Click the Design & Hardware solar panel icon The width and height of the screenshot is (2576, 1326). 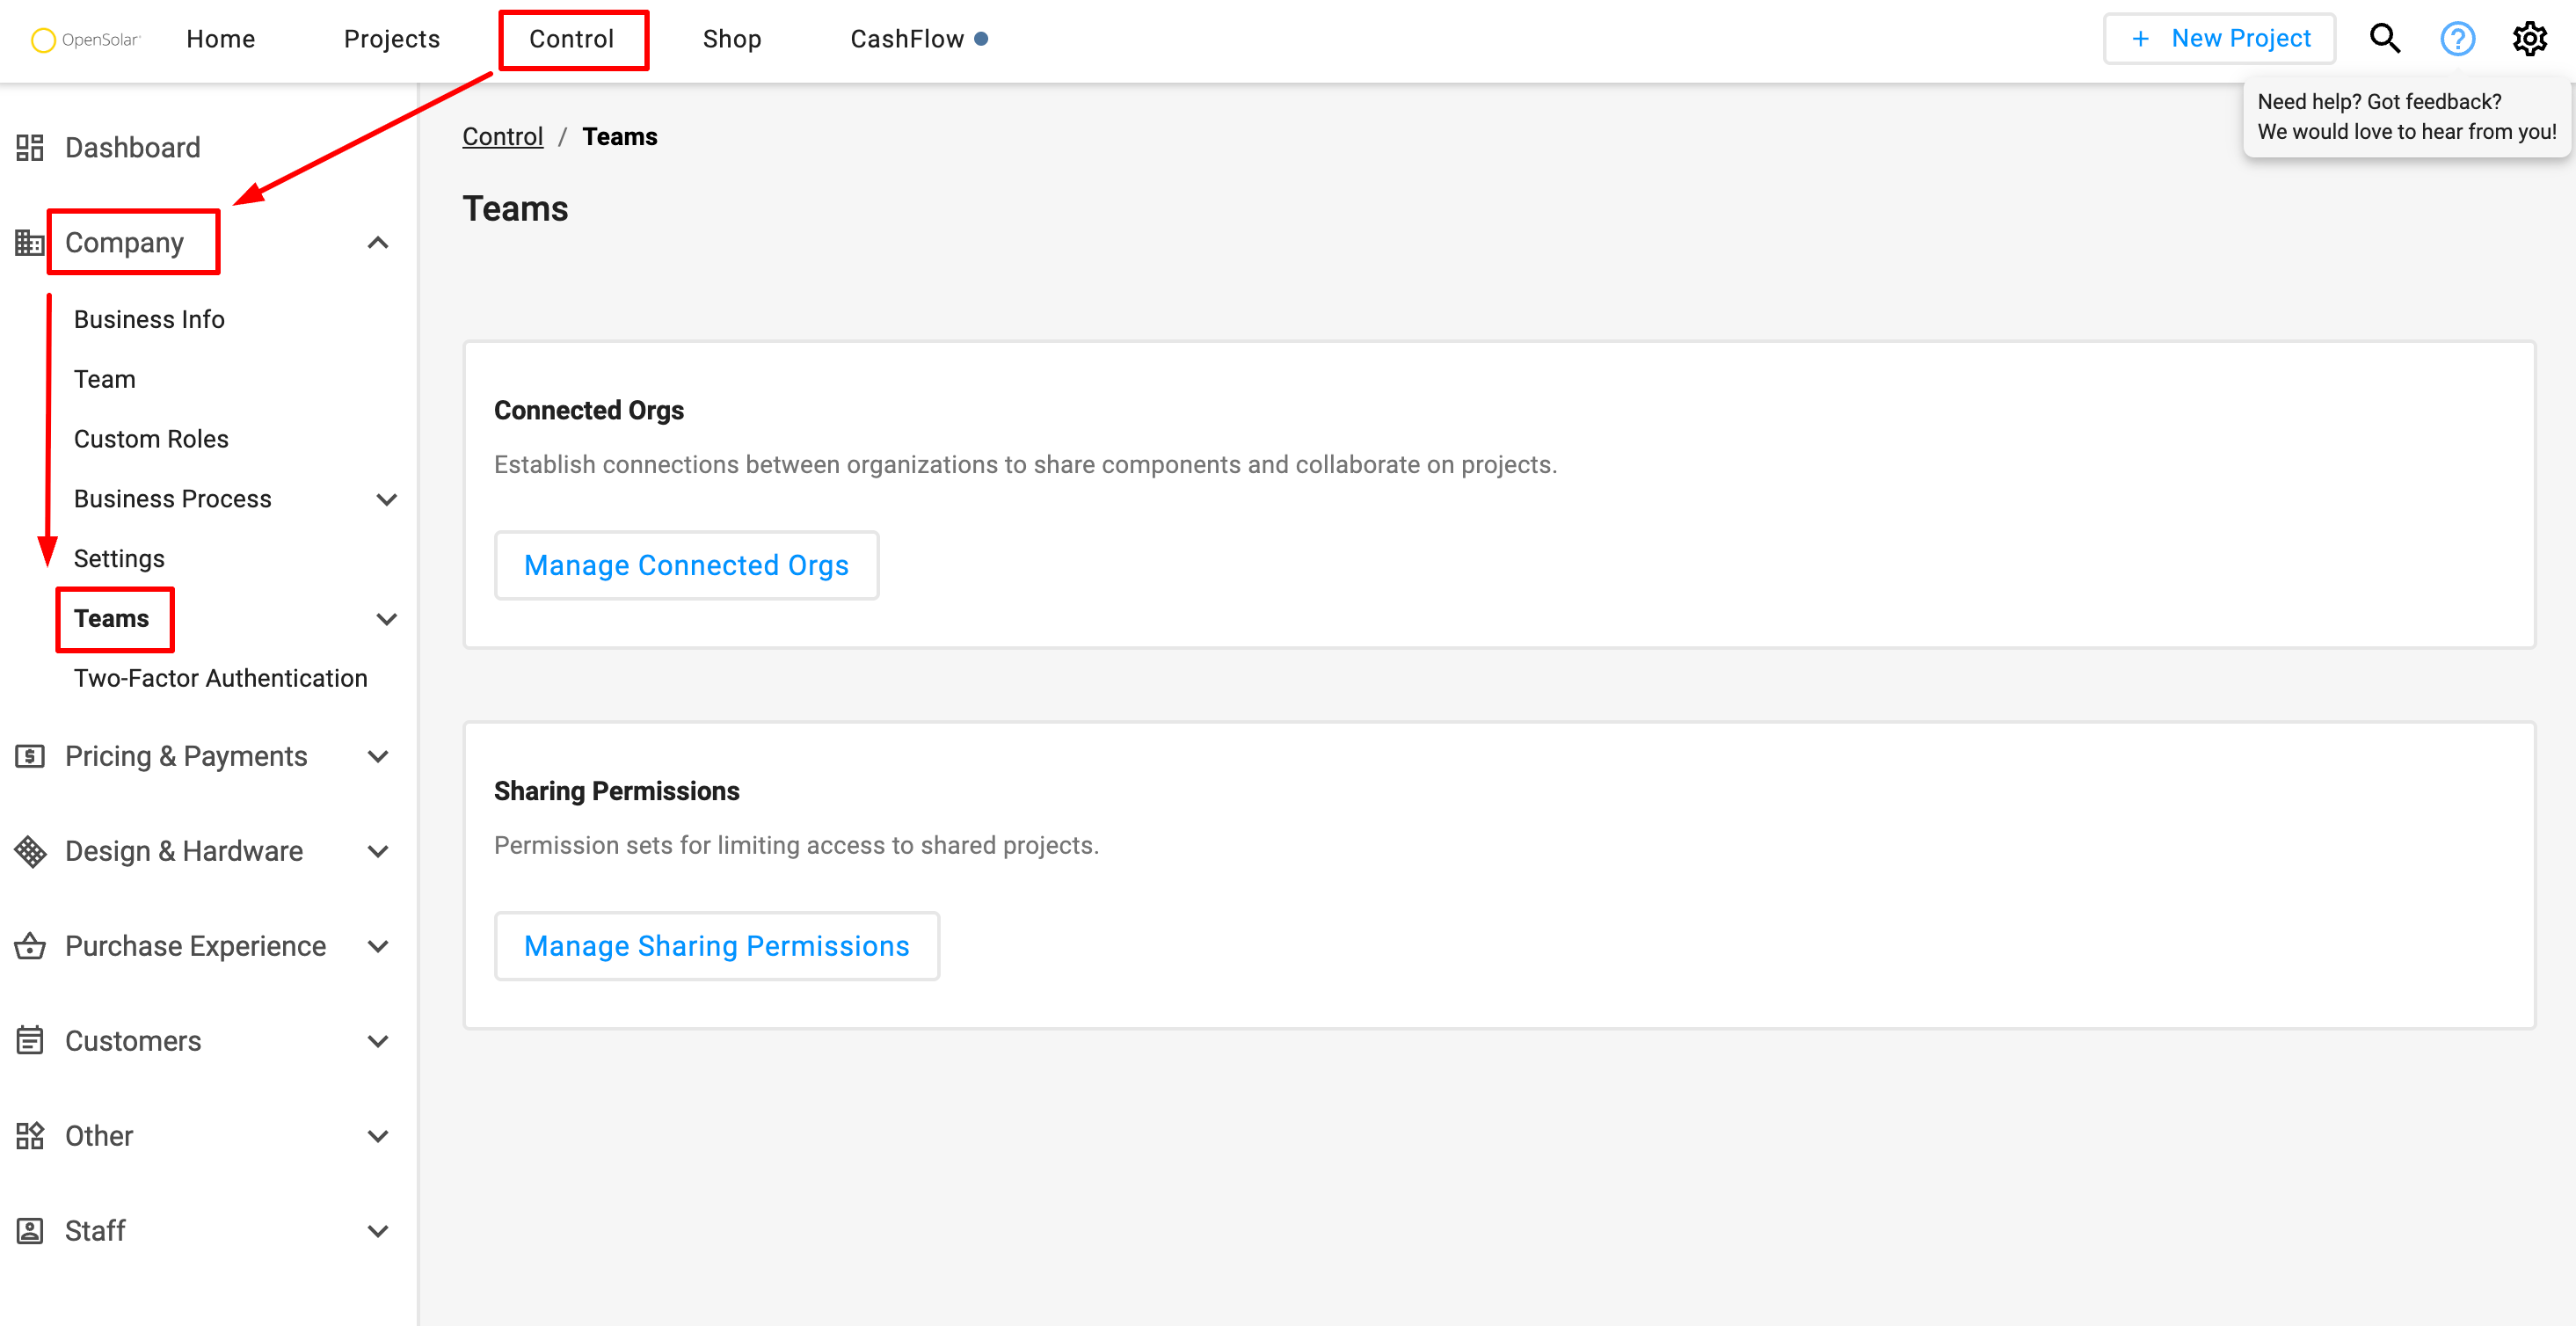coord(30,851)
